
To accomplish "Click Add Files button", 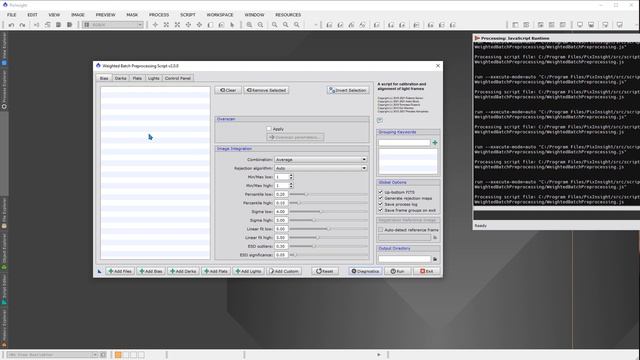I will pyautogui.click(x=120, y=271).
